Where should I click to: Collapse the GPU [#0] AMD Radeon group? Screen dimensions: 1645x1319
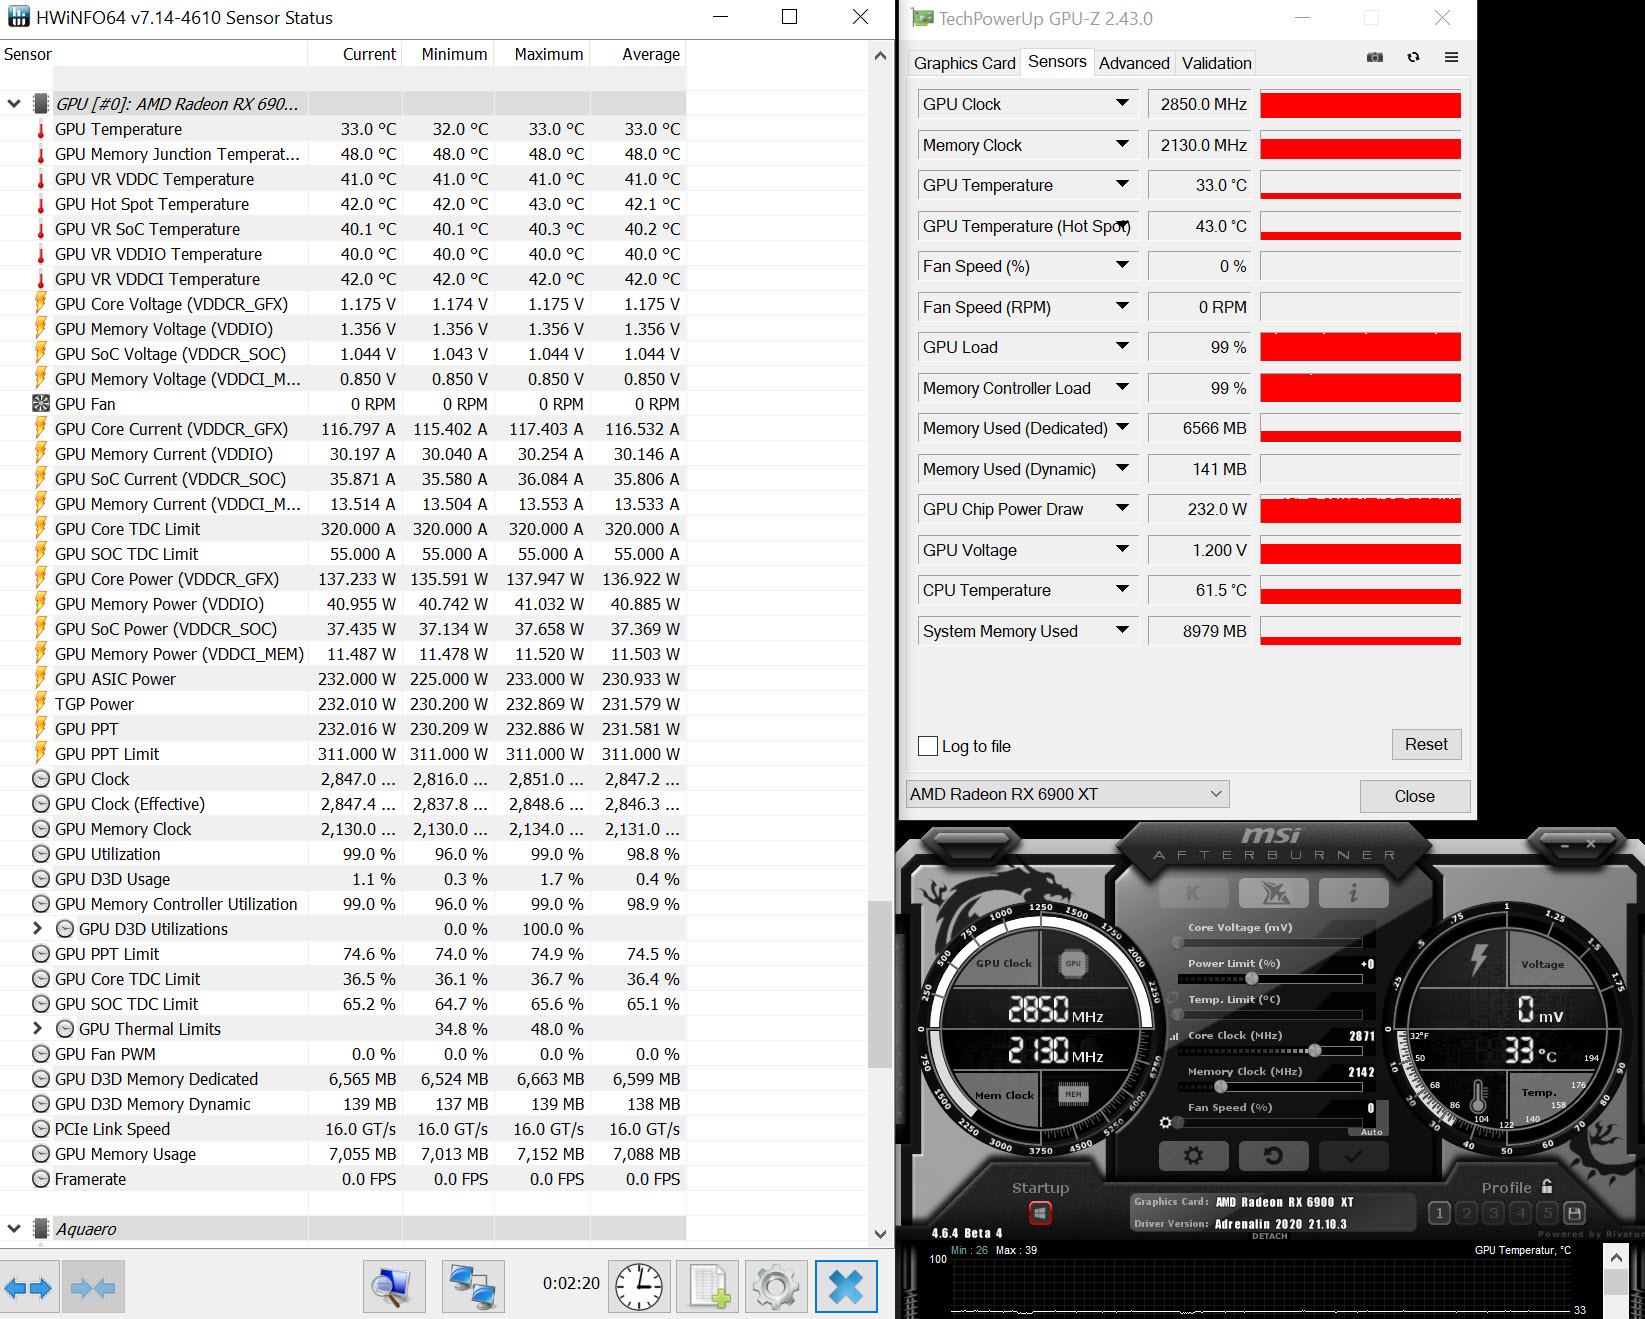(x=14, y=103)
